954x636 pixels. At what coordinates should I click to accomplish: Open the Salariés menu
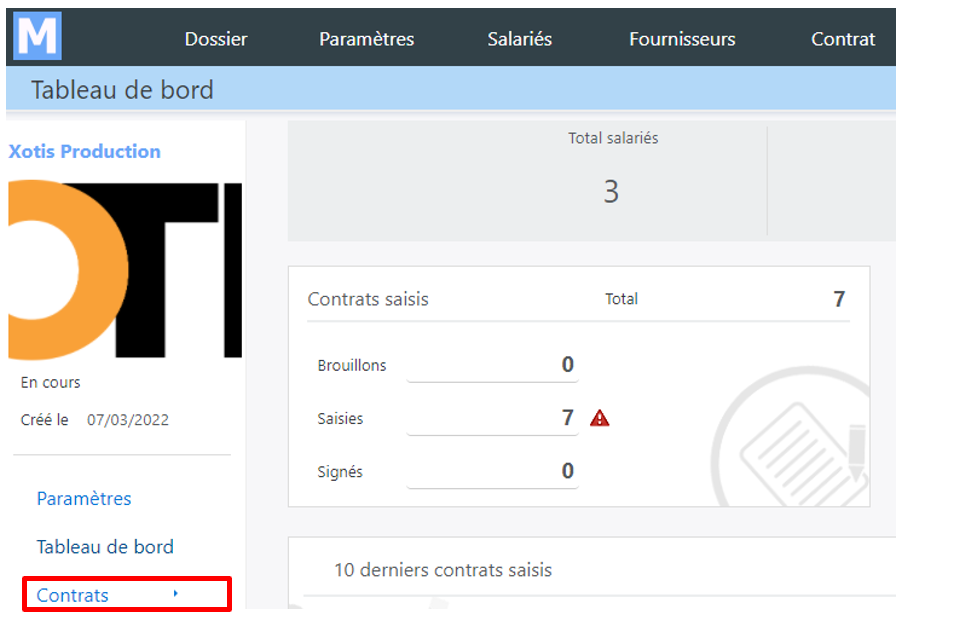click(x=520, y=39)
